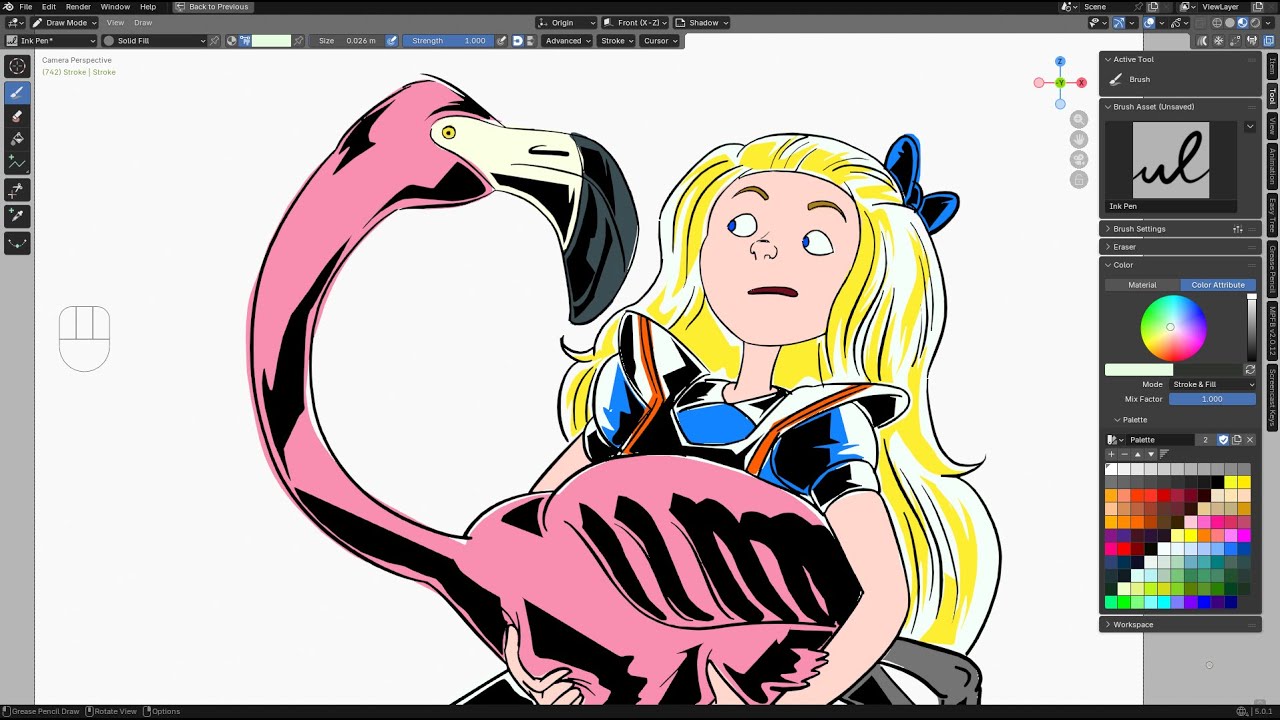Pick a hue on the color wheel
Viewport: 1280px width, 720px height.
pos(1173,328)
